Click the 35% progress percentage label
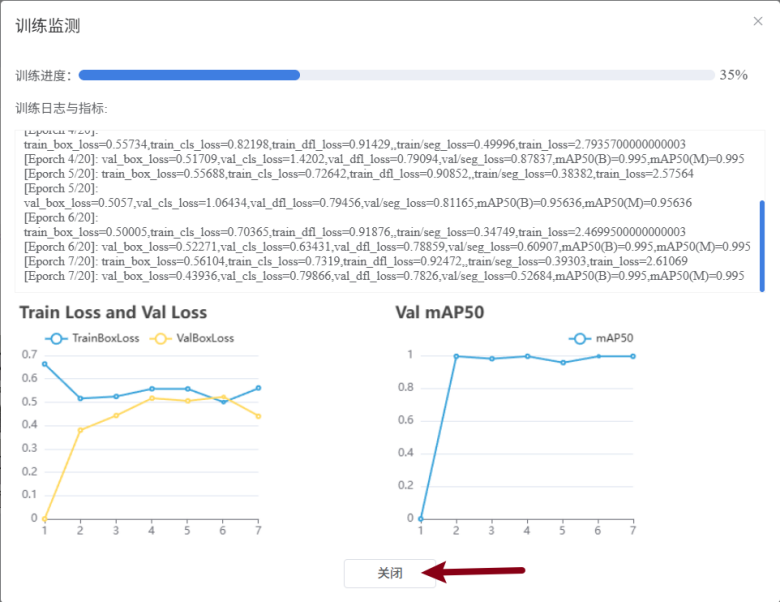 733,75
